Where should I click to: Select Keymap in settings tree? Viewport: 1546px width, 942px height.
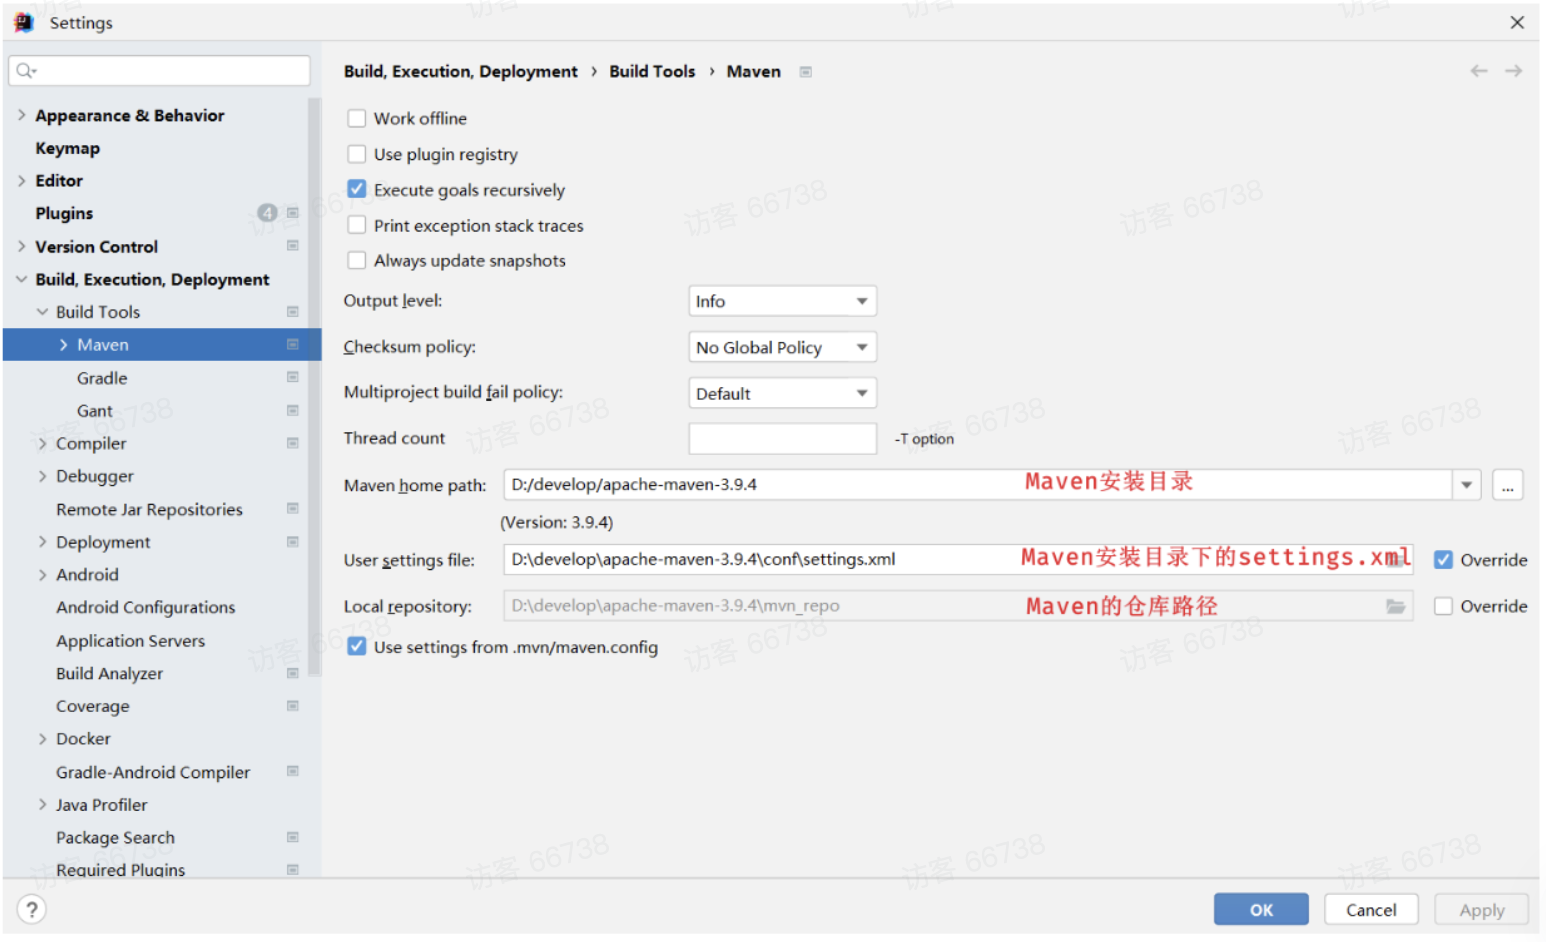coord(67,148)
